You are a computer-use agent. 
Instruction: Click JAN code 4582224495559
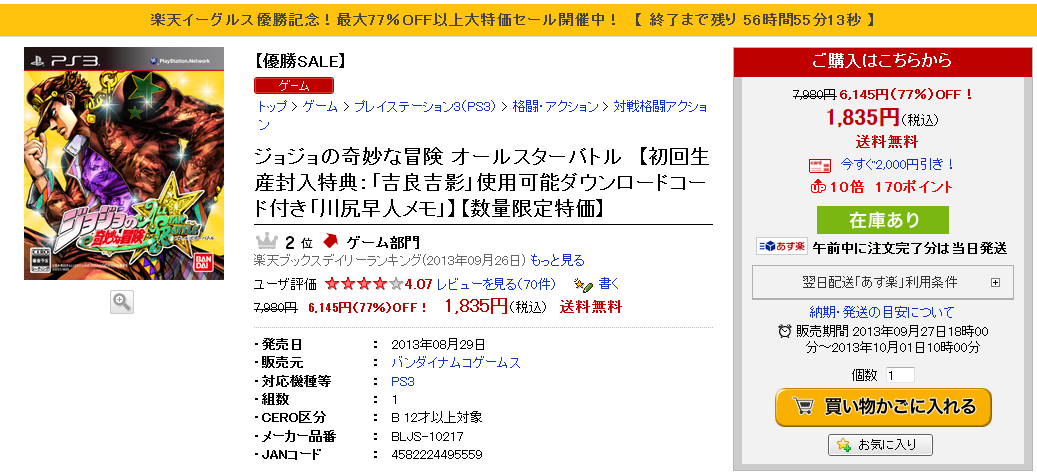point(437,455)
